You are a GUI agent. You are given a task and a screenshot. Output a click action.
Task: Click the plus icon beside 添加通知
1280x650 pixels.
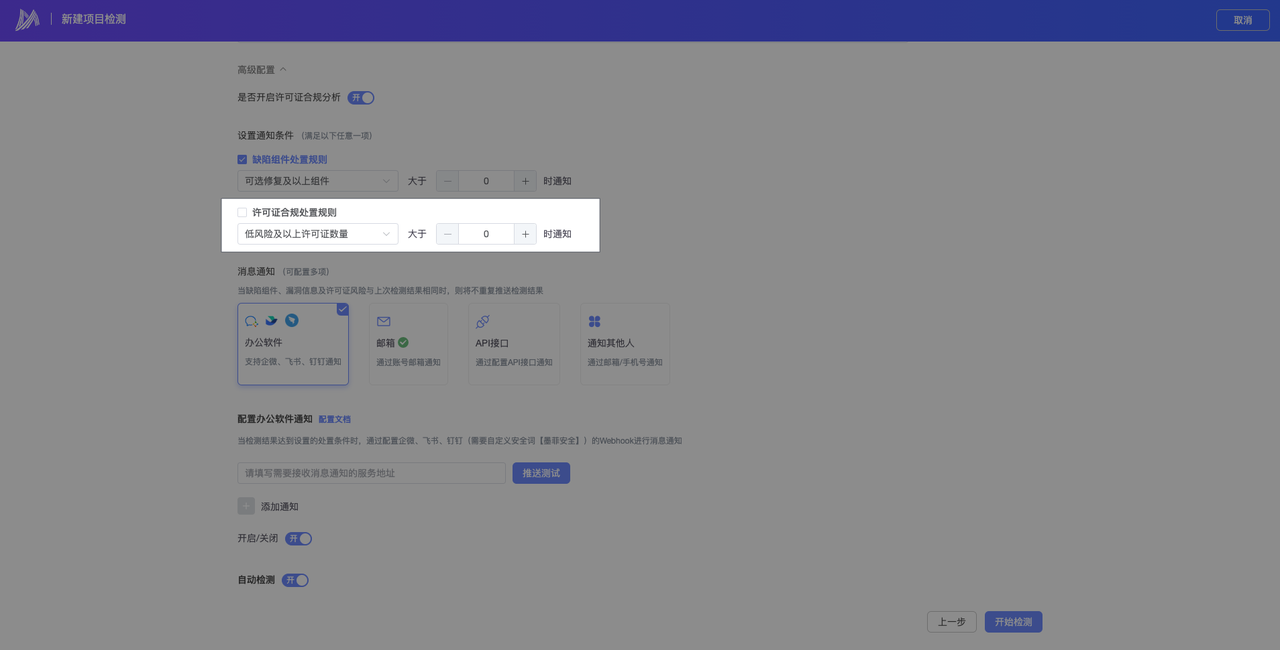click(x=246, y=506)
